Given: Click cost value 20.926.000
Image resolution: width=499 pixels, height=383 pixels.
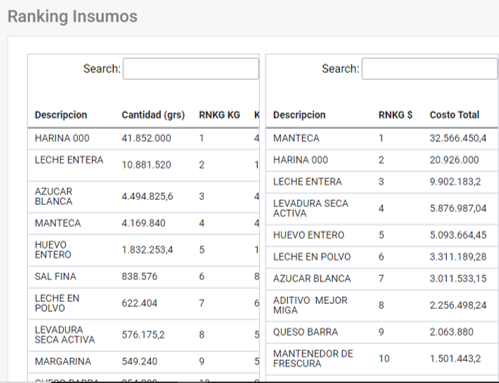Looking at the screenshot, I should tap(454, 160).
